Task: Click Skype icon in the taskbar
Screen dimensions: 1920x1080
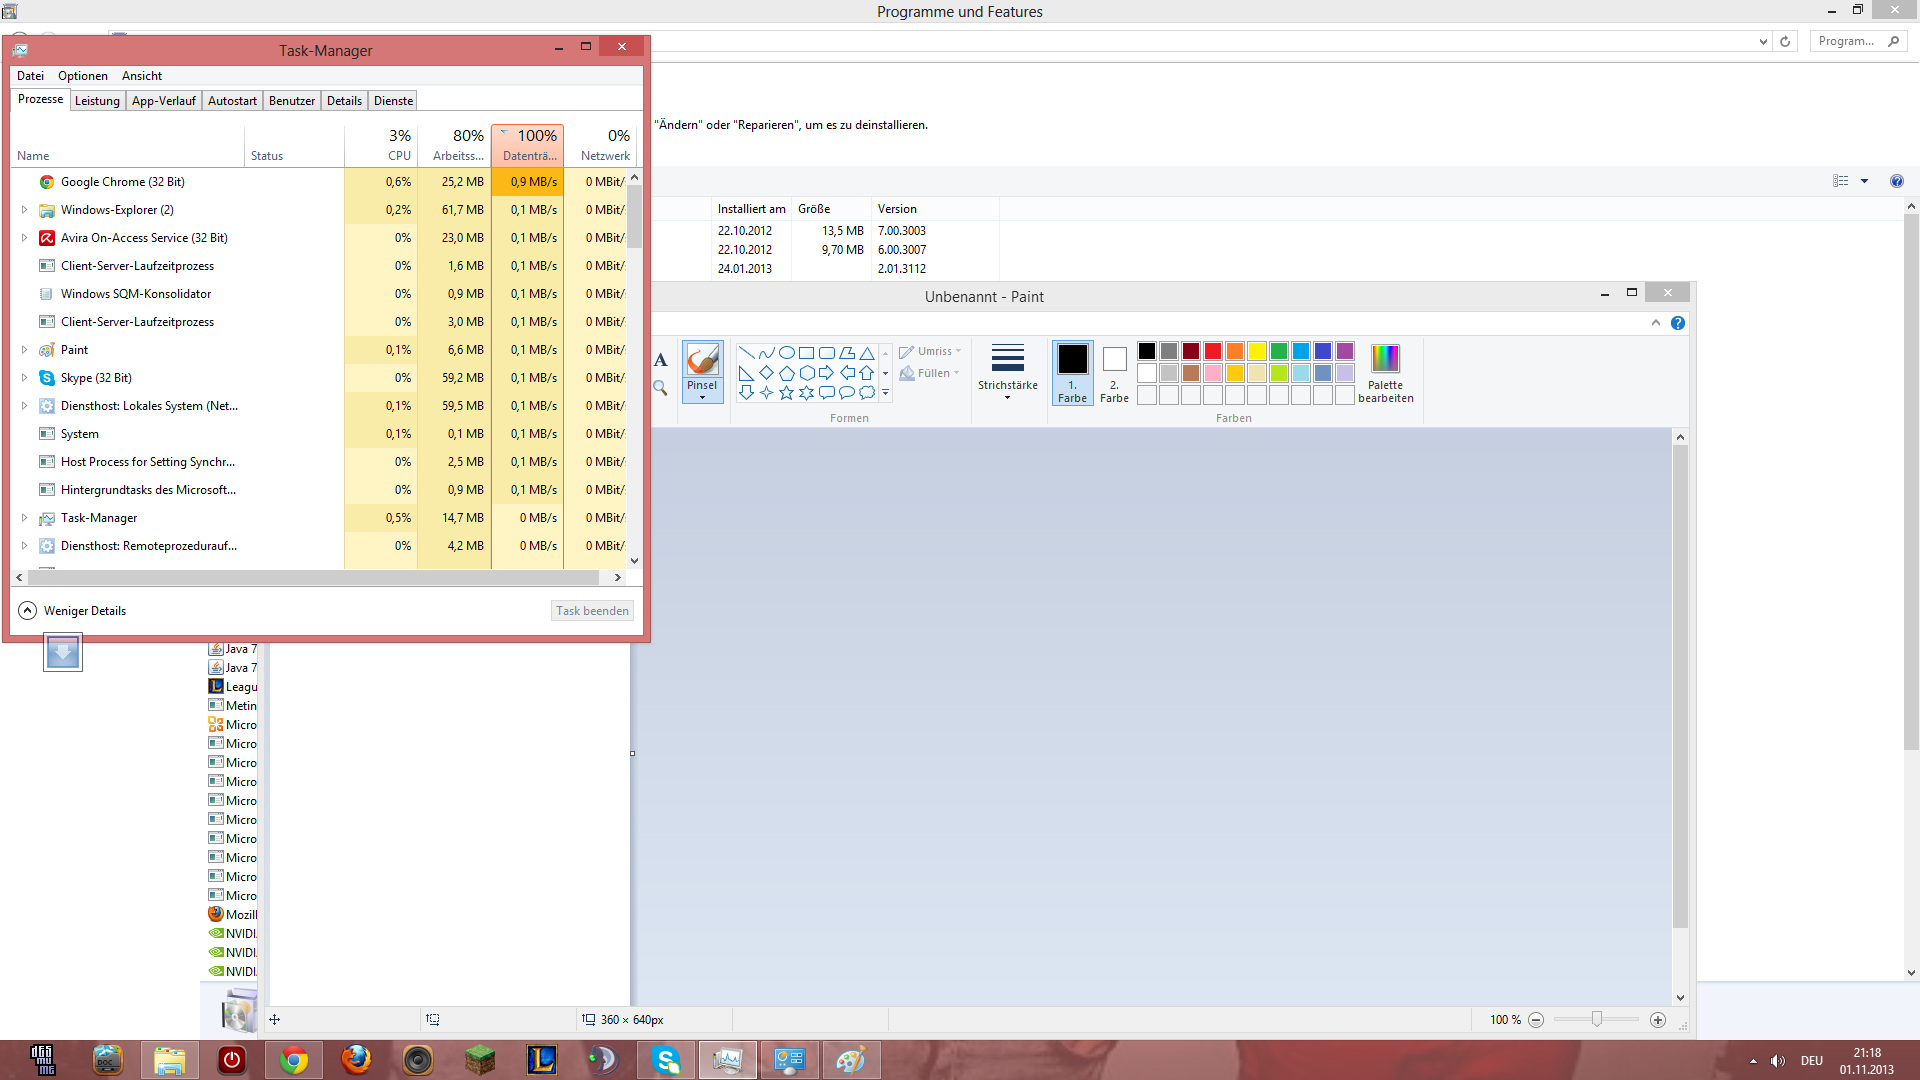Action: (x=666, y=1059)
